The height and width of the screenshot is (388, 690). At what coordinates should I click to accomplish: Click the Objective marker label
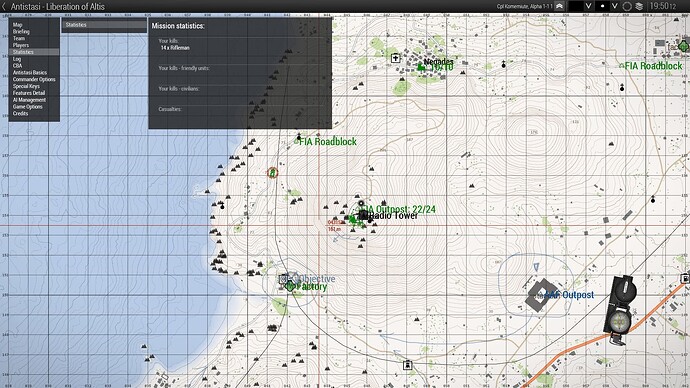317,279
